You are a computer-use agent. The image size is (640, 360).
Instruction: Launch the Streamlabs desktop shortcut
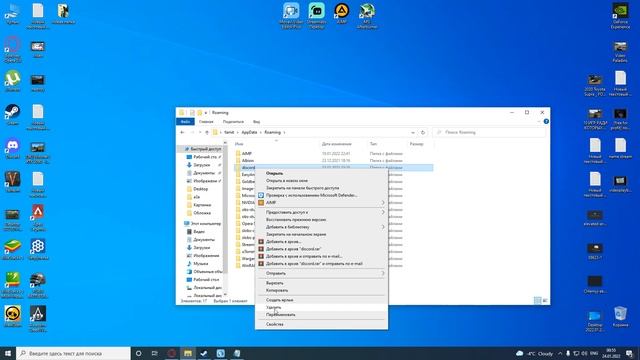pos(316,16)
